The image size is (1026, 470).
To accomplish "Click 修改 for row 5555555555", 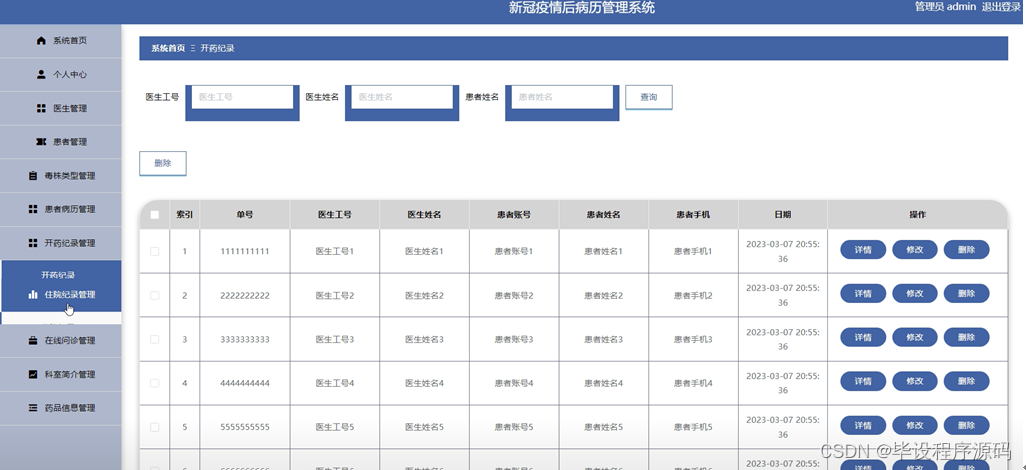I will (915, 425).
